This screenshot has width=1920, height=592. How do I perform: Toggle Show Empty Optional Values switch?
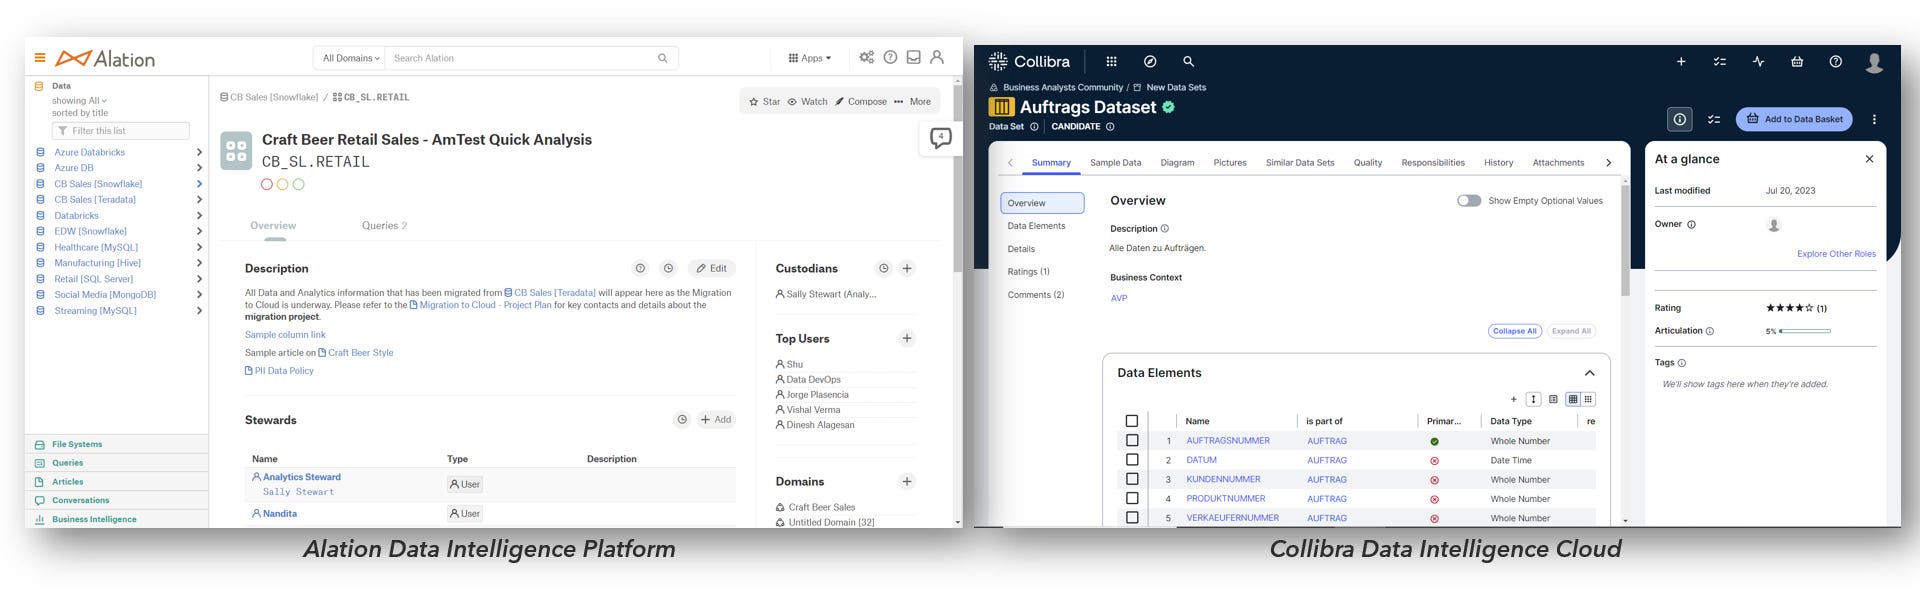click(x=1469, y=200)
